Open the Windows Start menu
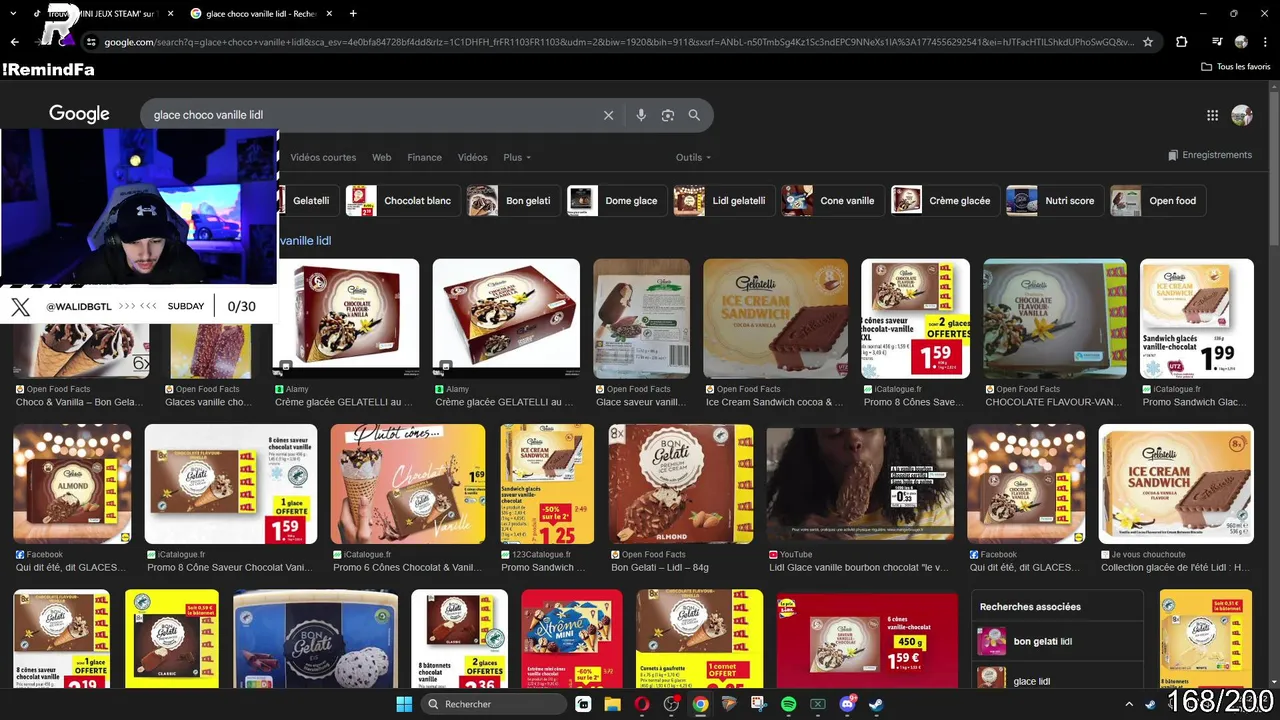The height and width of the screenshot is (720, 1280). point(404,704)
